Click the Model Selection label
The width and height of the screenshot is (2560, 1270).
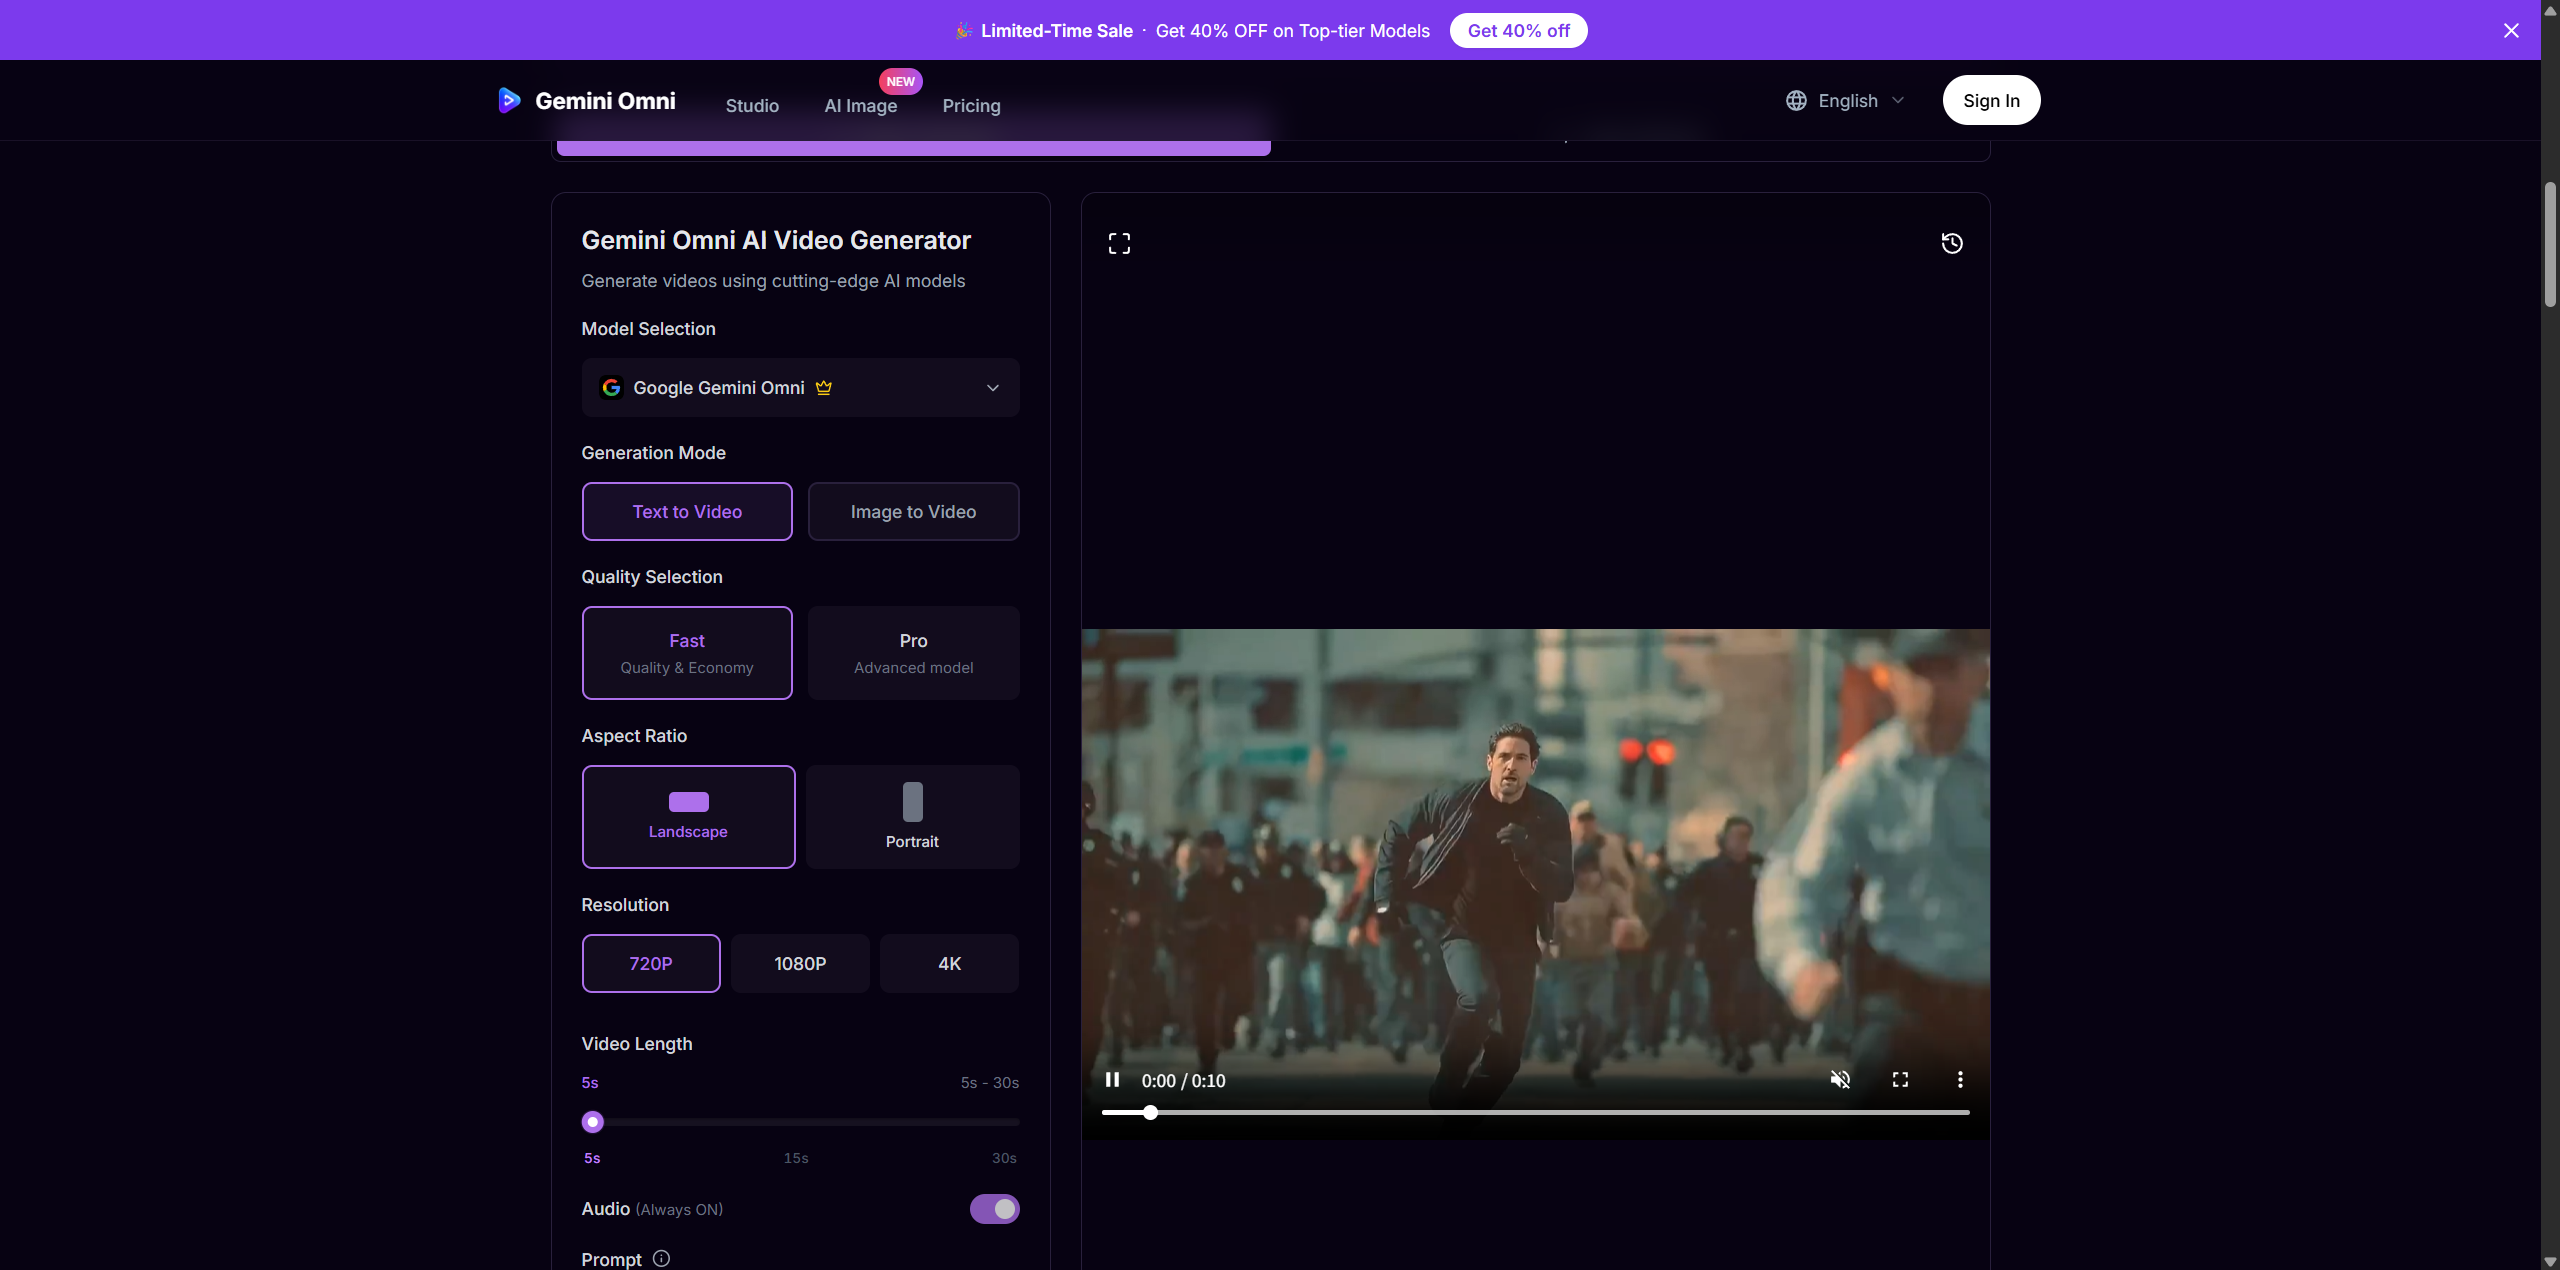(x=648, y=329)
